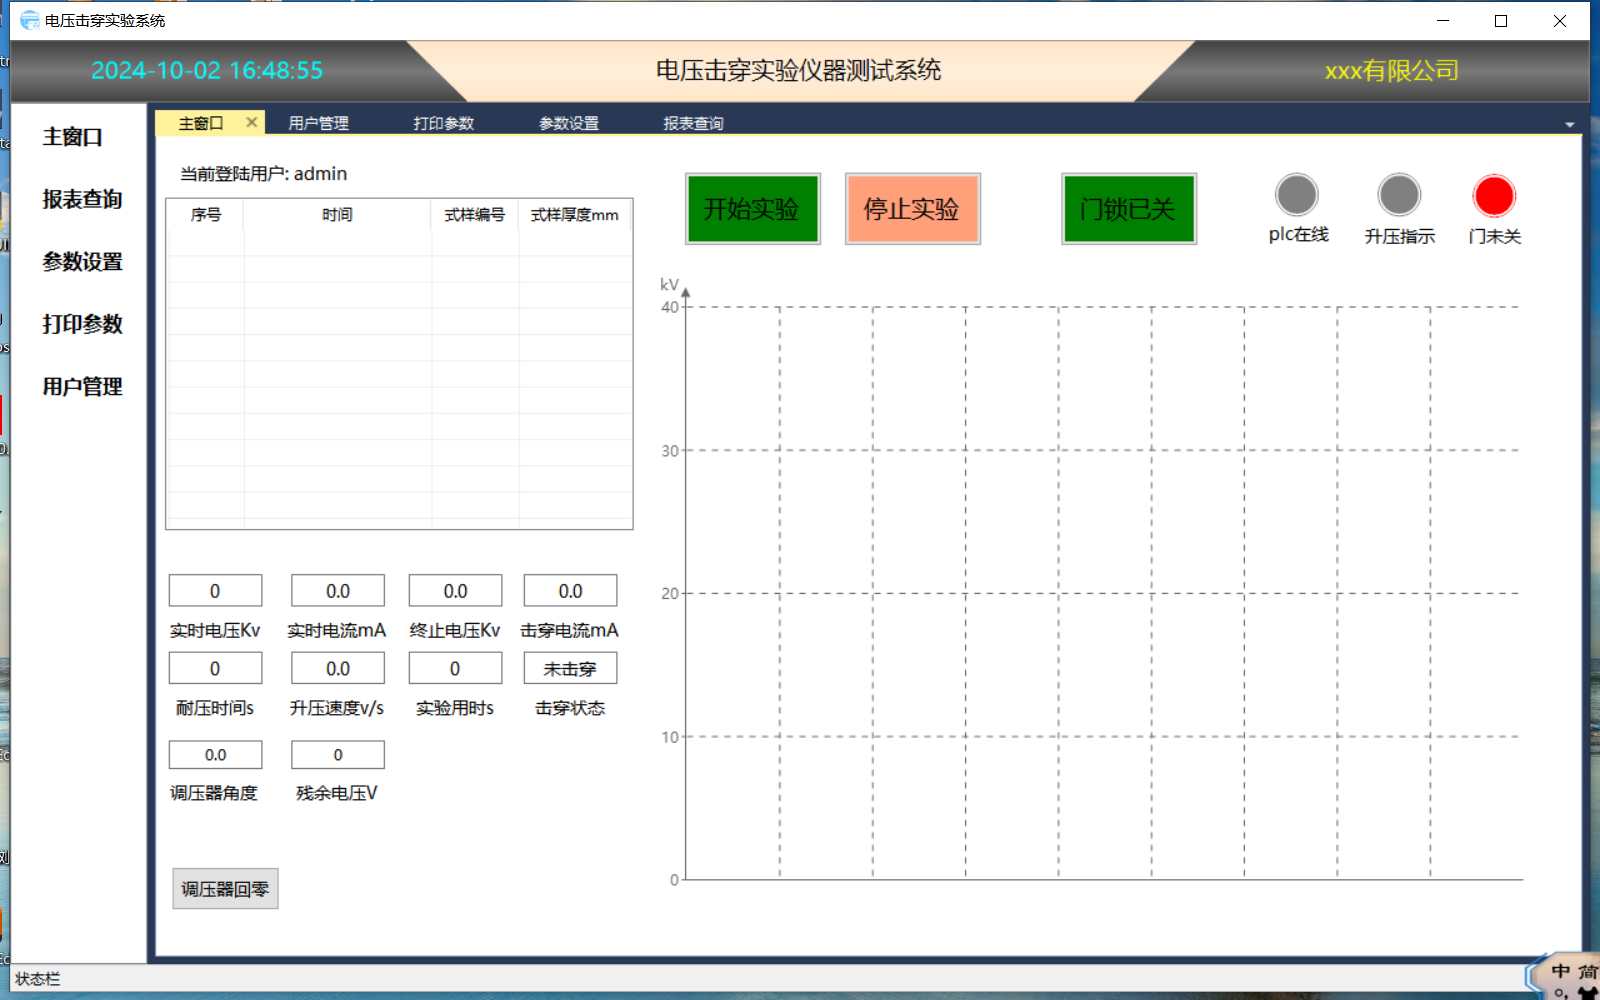Open the 报表查询 tab
The height and width of the screenshot is (1000, 1600).
693,123
